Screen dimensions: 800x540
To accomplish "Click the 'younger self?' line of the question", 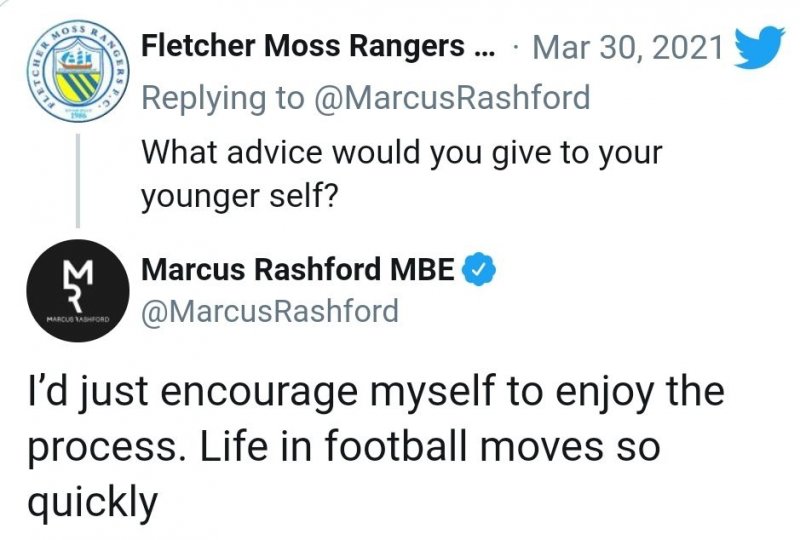I will click(241, 196).
